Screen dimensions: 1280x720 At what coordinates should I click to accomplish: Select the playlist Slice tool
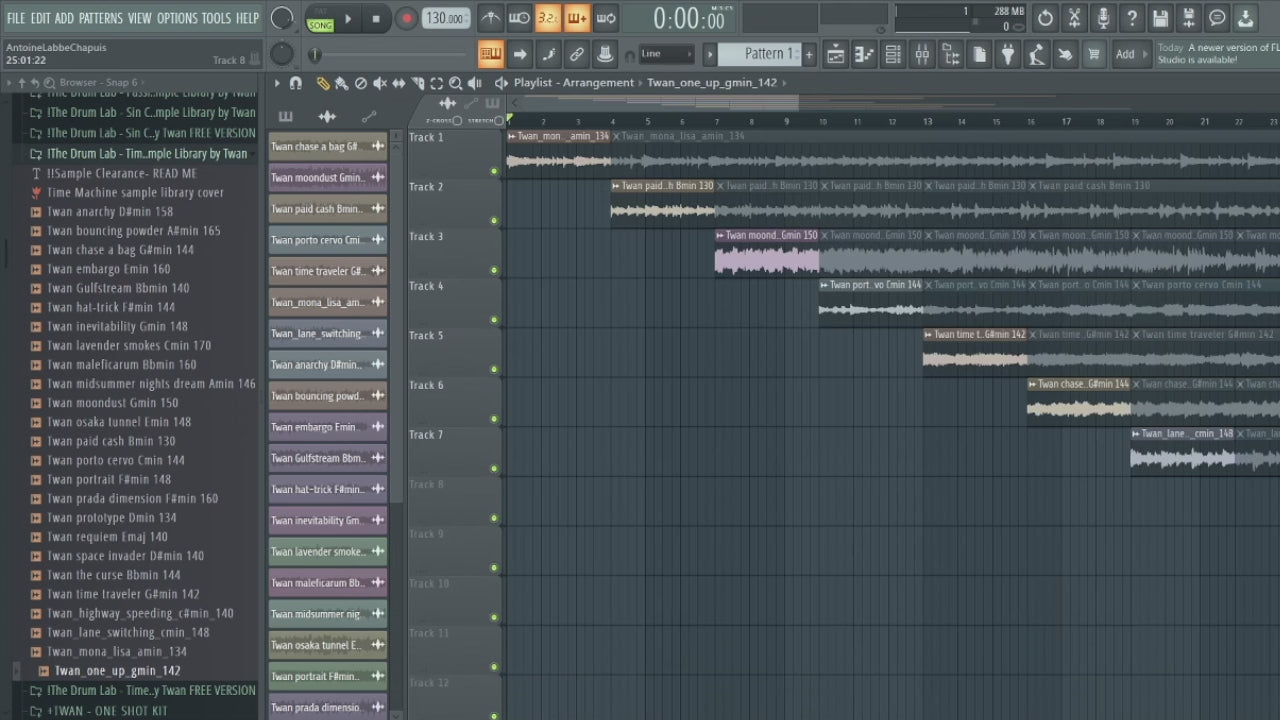[417, 83]
